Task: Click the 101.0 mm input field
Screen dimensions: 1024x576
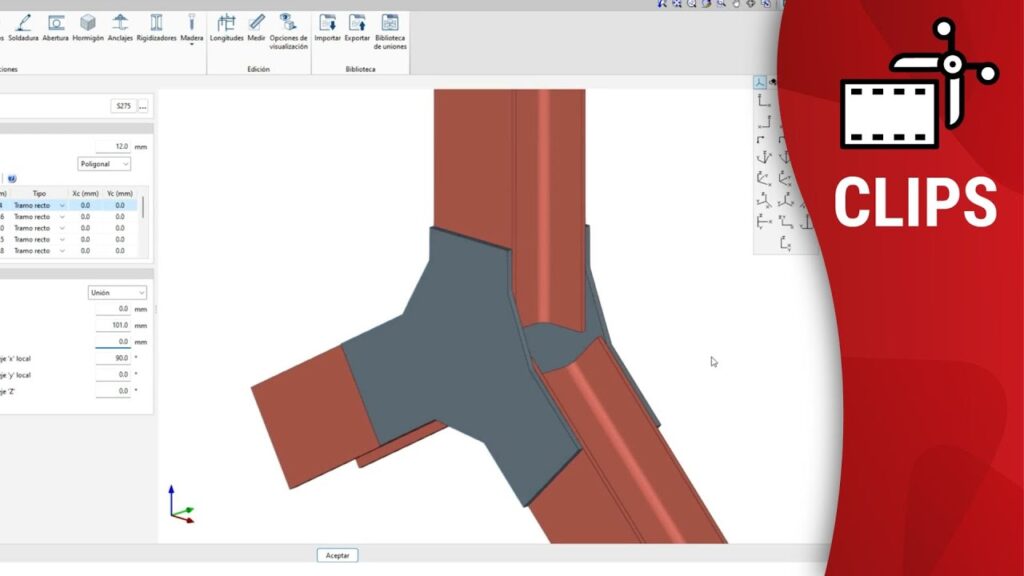Action: 113,325
